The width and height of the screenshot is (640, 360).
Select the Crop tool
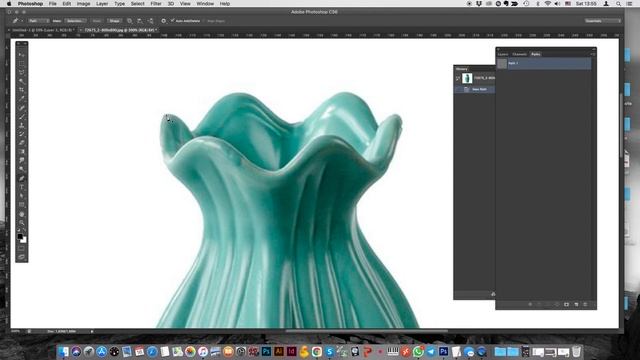(22, 90)
